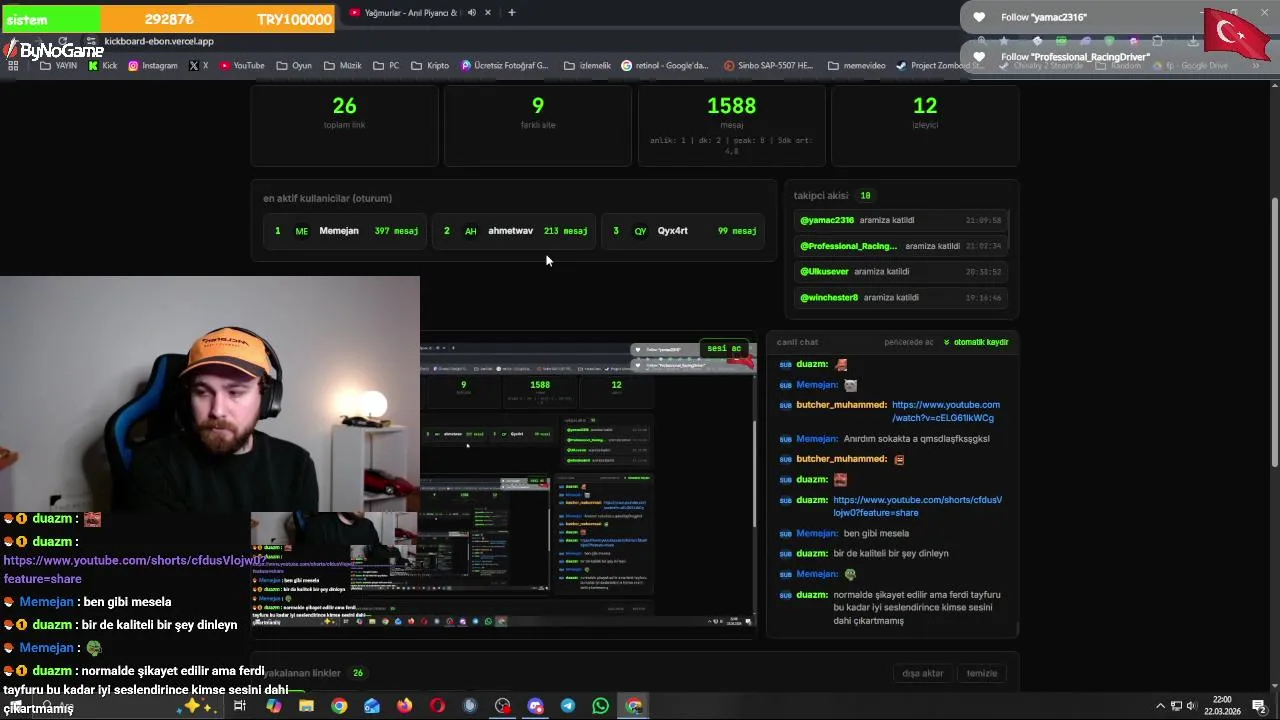This screenshot has height=720, width=1280.
Task: Open duazm's YouTube shorts link in chat
Action: pyautogui.click(x=918, y=506)
